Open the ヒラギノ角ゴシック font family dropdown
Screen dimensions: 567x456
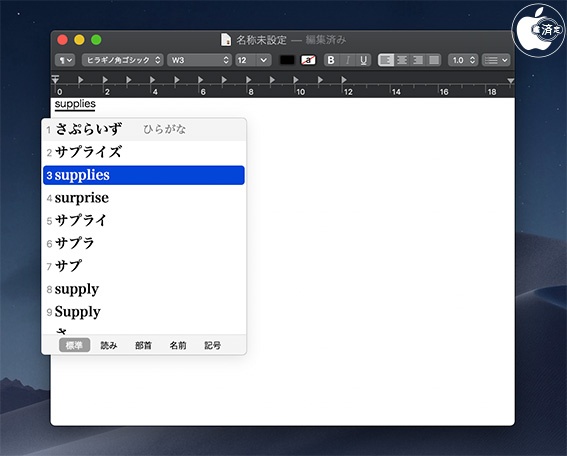click(123, 60)
